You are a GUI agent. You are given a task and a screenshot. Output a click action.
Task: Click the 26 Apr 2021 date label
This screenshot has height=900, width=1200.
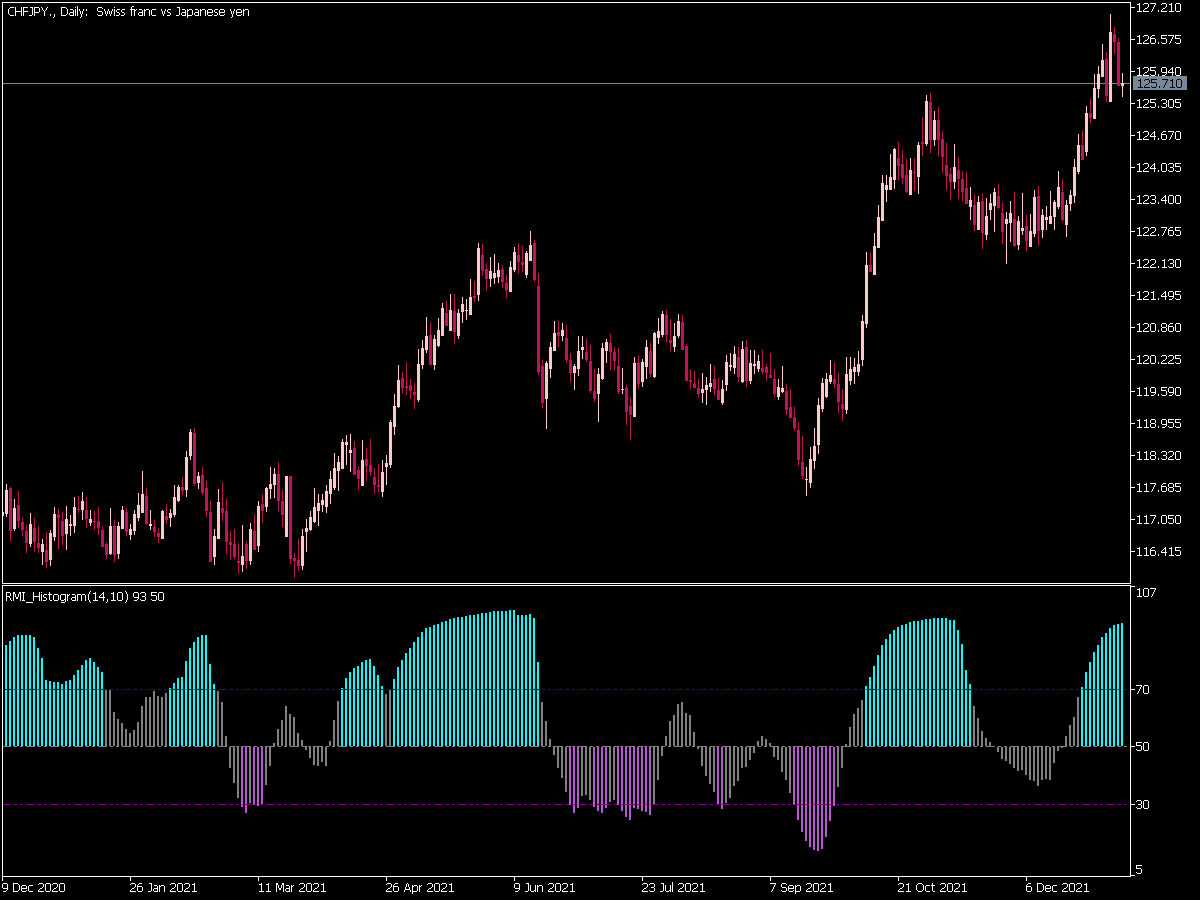click(420, 888)
